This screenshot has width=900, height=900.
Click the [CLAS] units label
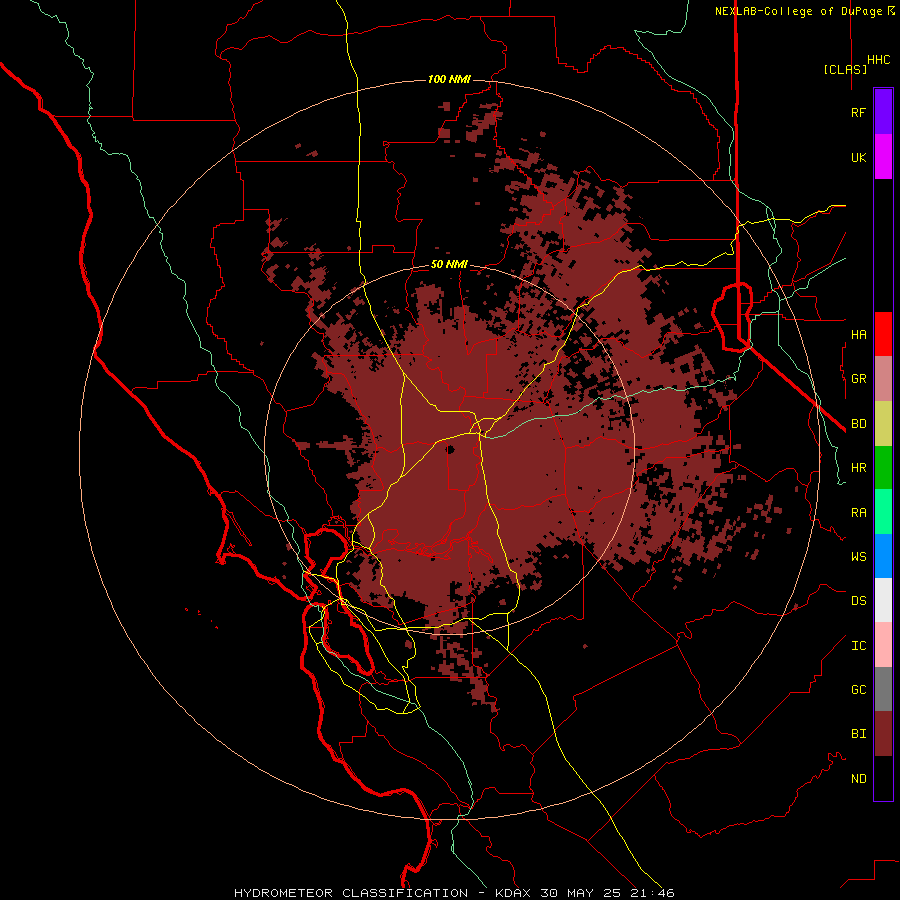[845, 69]
